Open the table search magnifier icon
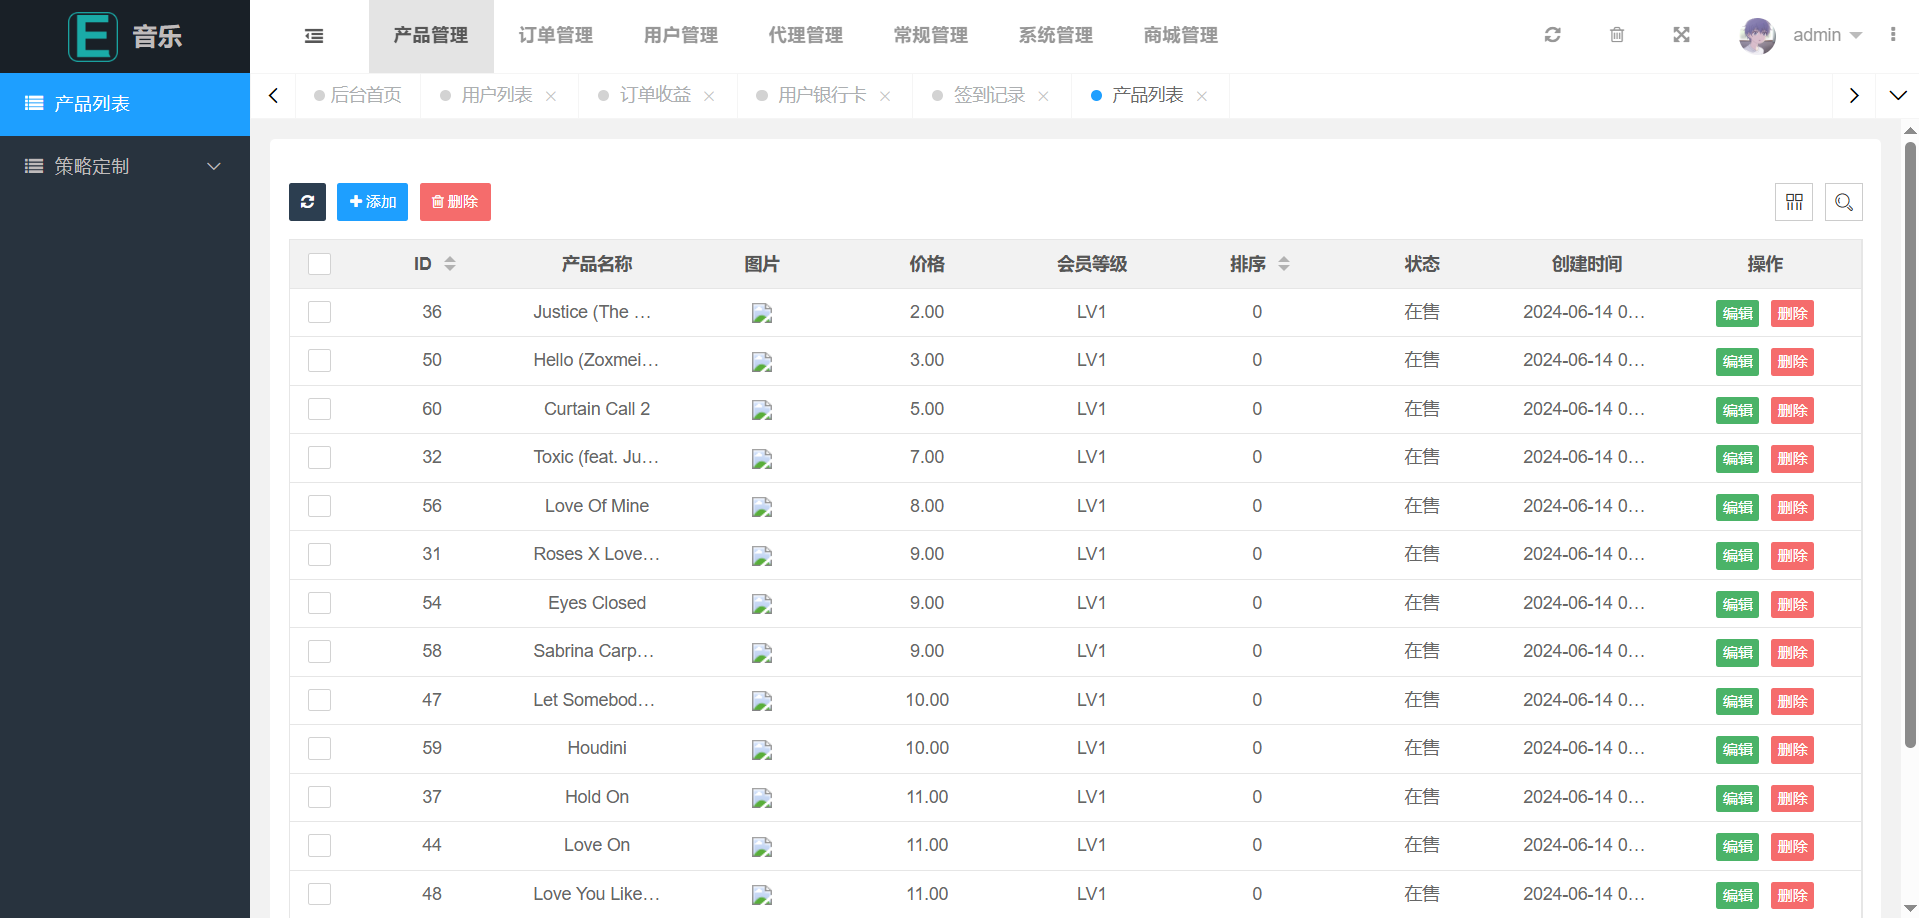 [1843, 202]
